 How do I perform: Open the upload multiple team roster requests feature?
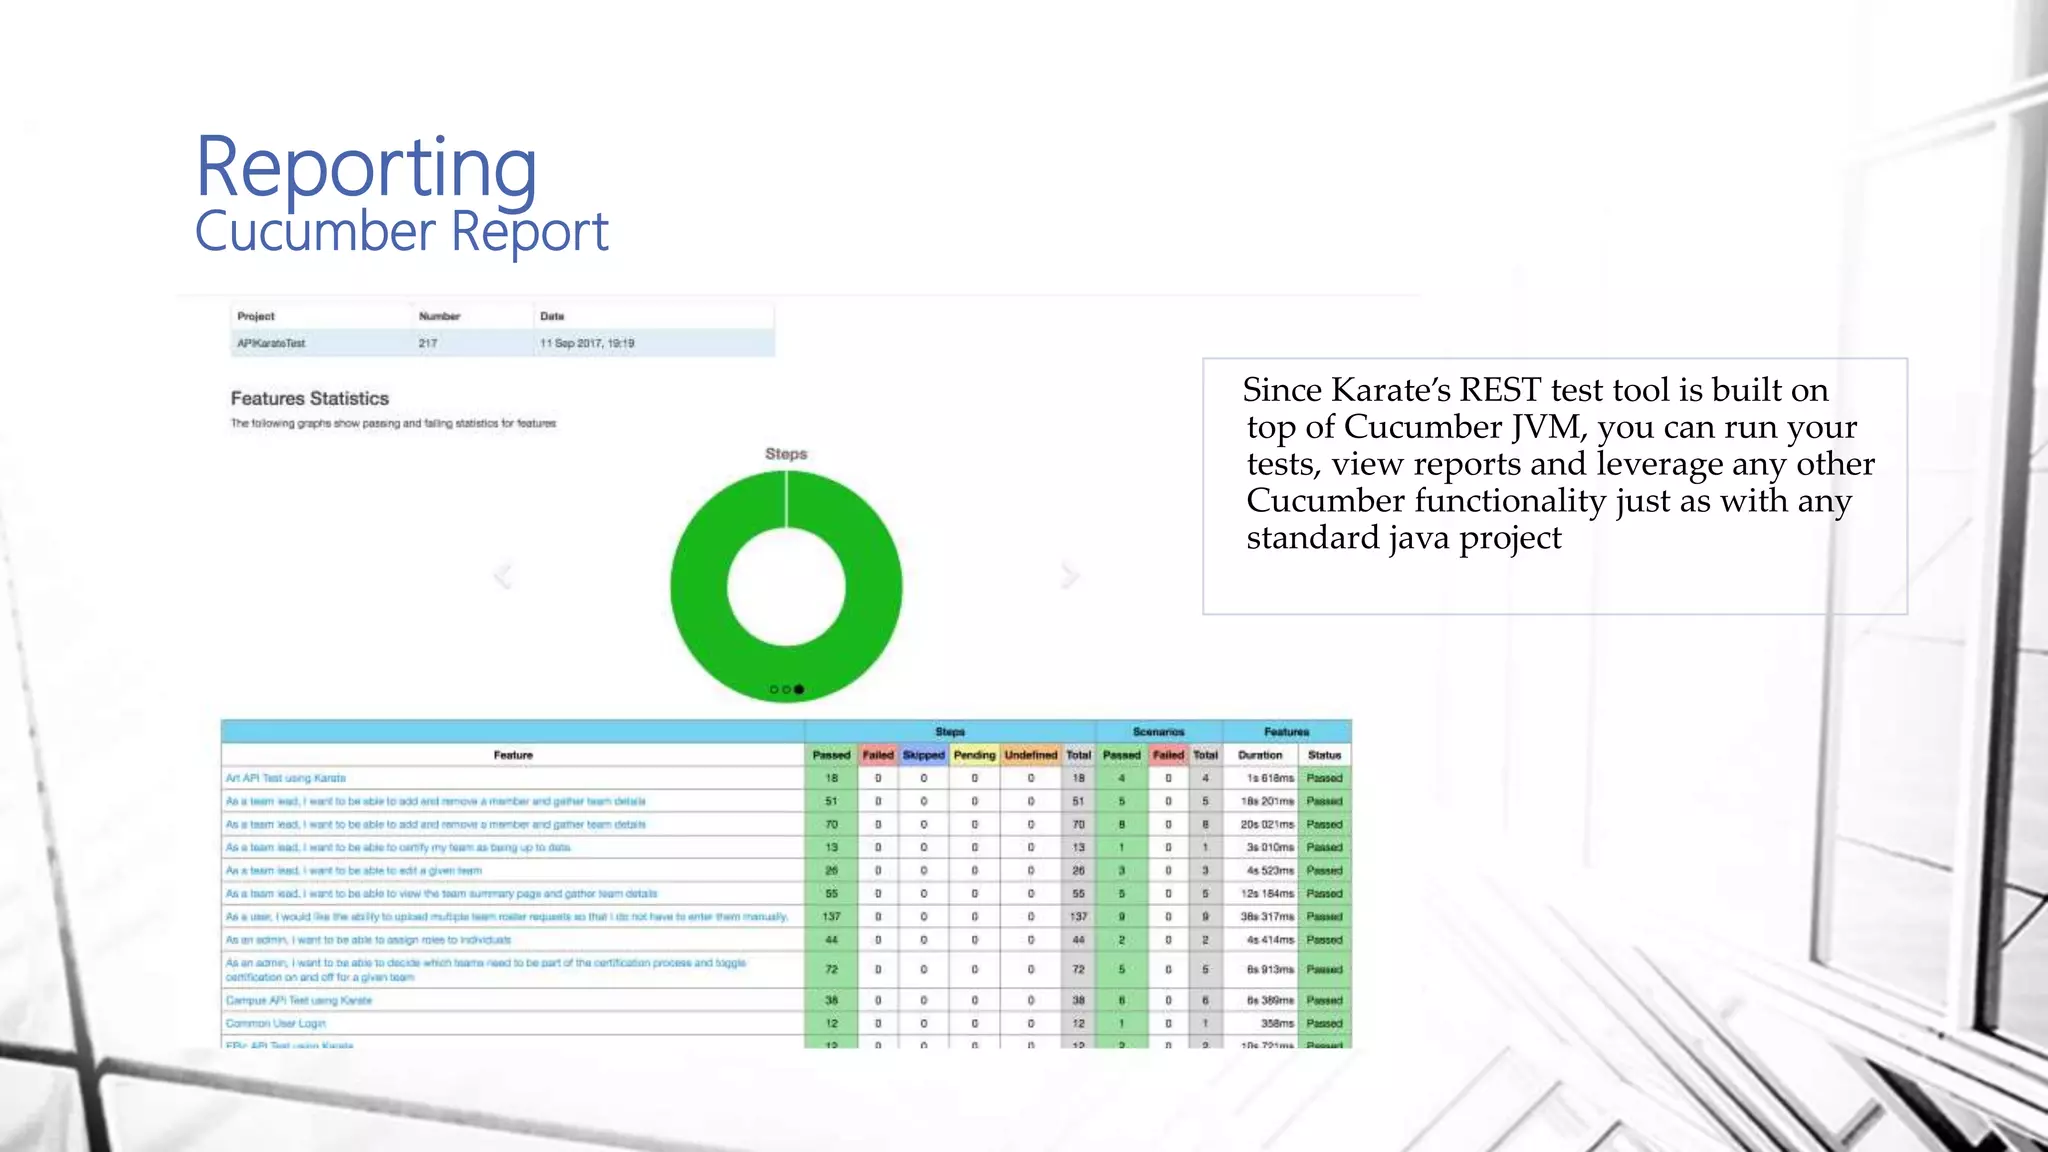click(x=507, y=916)
